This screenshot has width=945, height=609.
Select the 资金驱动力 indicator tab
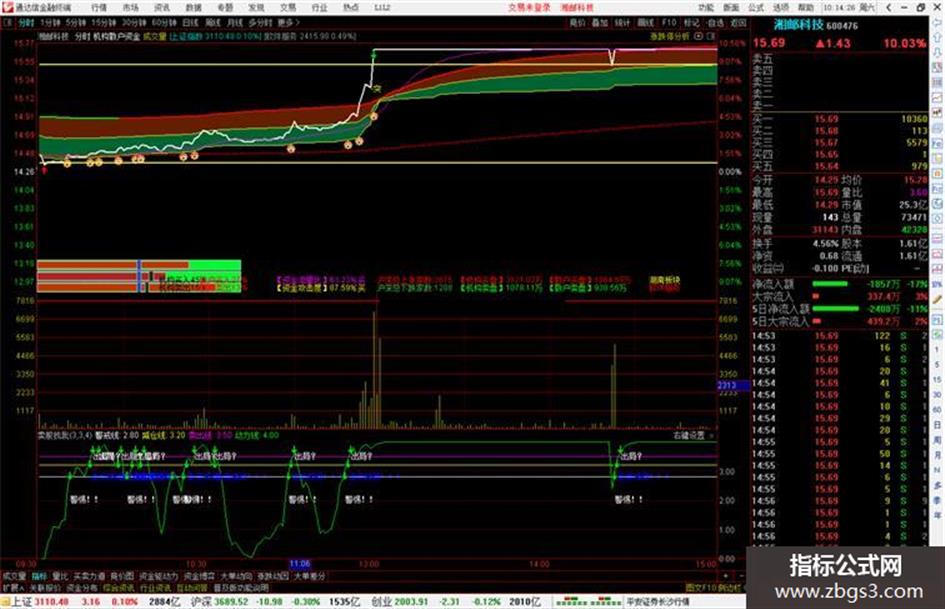point(159,576)
